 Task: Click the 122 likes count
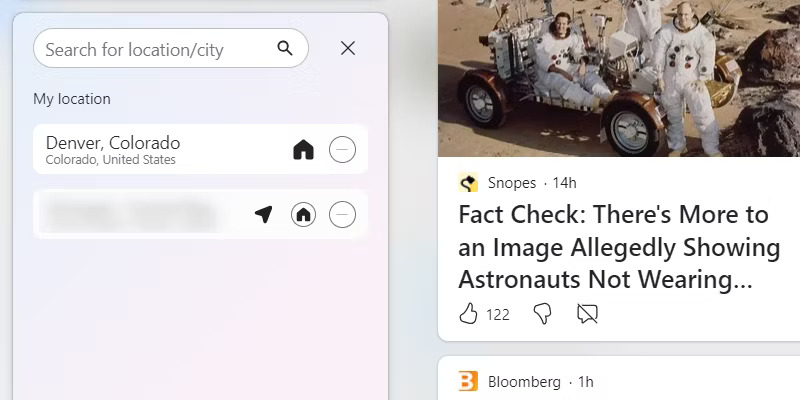point(498,314)
